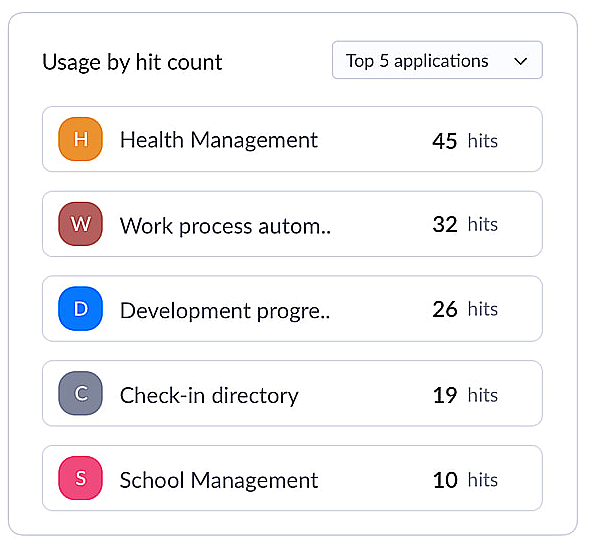Click the blue D Development progress icon
Viewport: 590px width, 549px height.
tap(81, 309)
